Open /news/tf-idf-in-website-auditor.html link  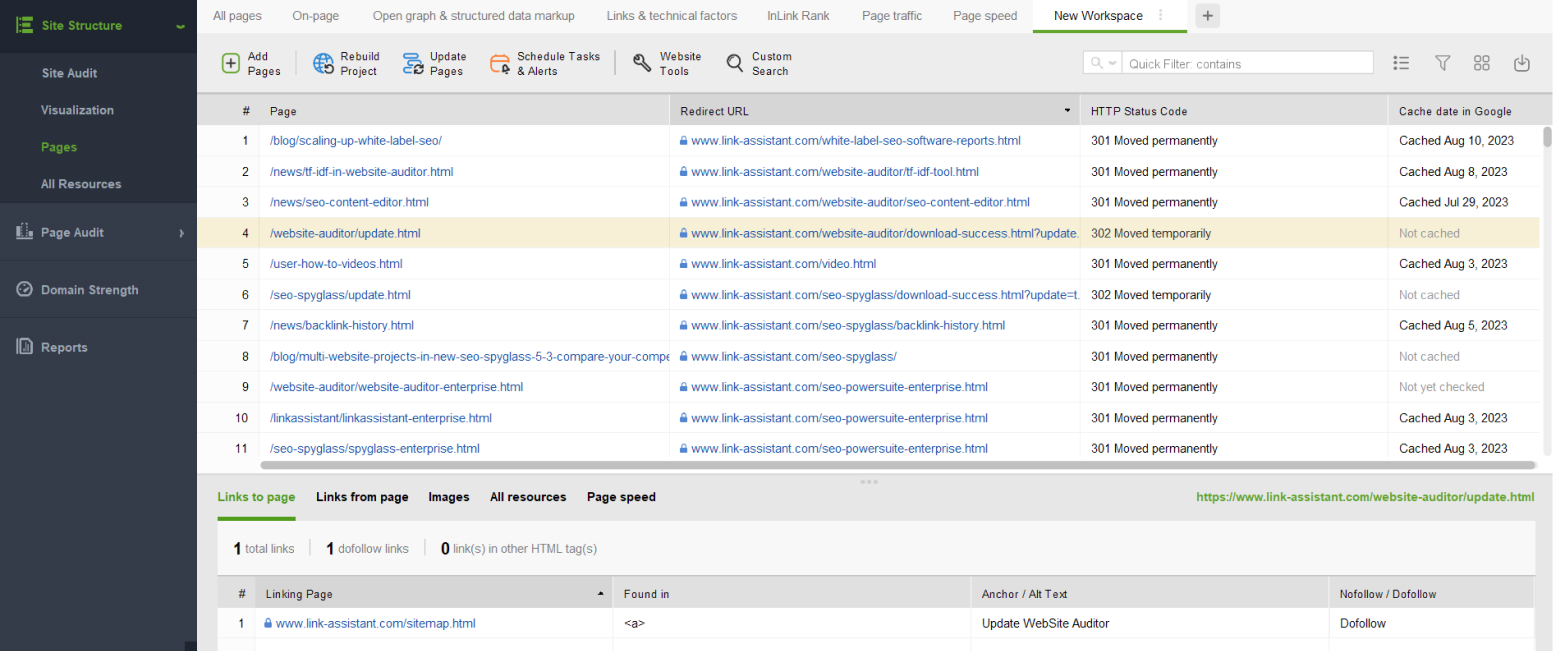click(x=362, y=172)
